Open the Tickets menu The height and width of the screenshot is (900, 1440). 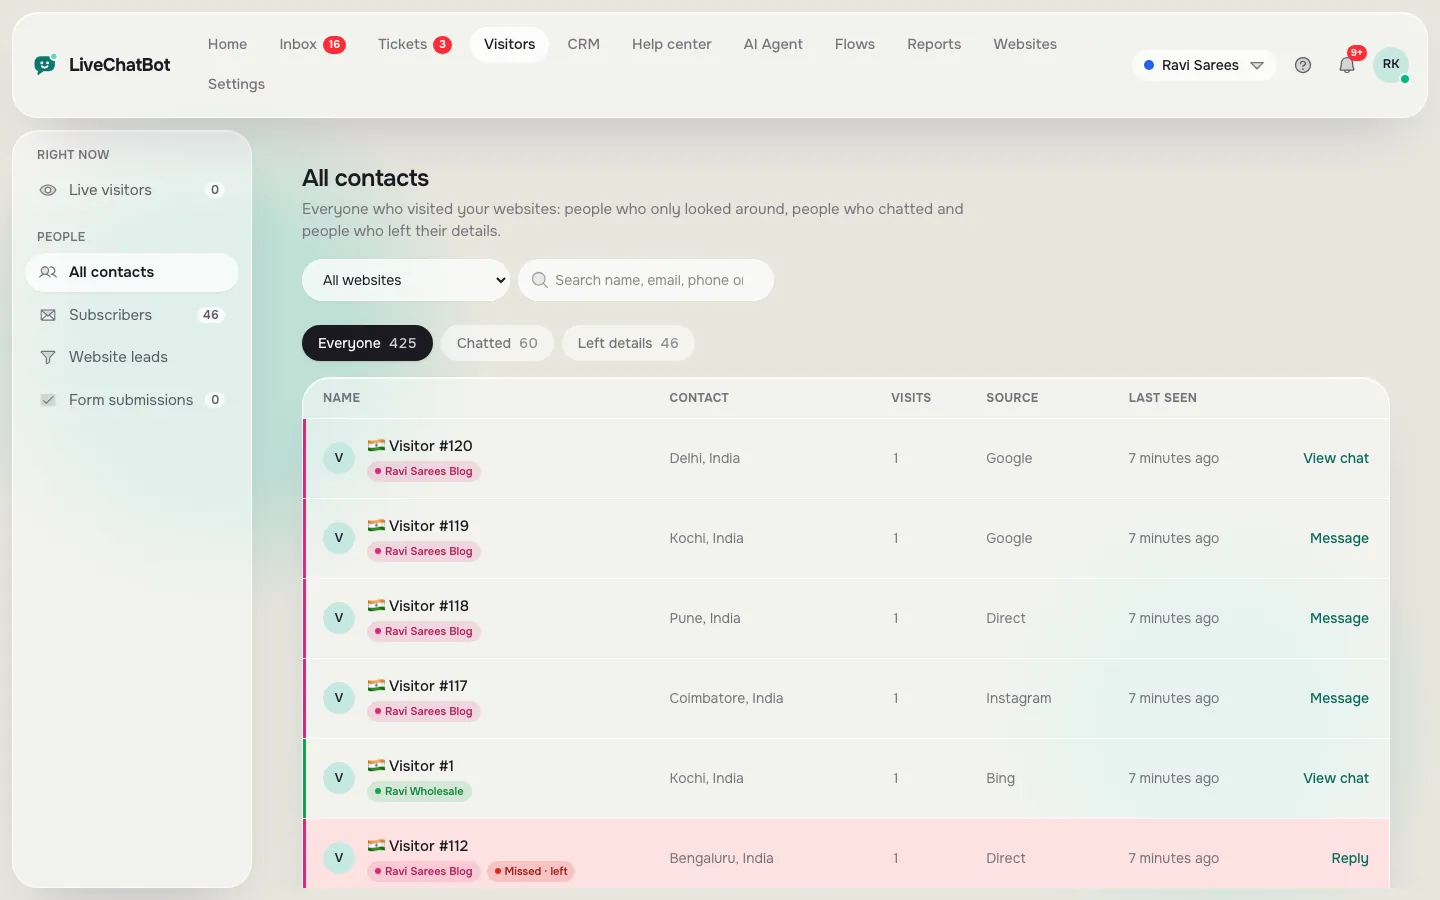[414, 44]
